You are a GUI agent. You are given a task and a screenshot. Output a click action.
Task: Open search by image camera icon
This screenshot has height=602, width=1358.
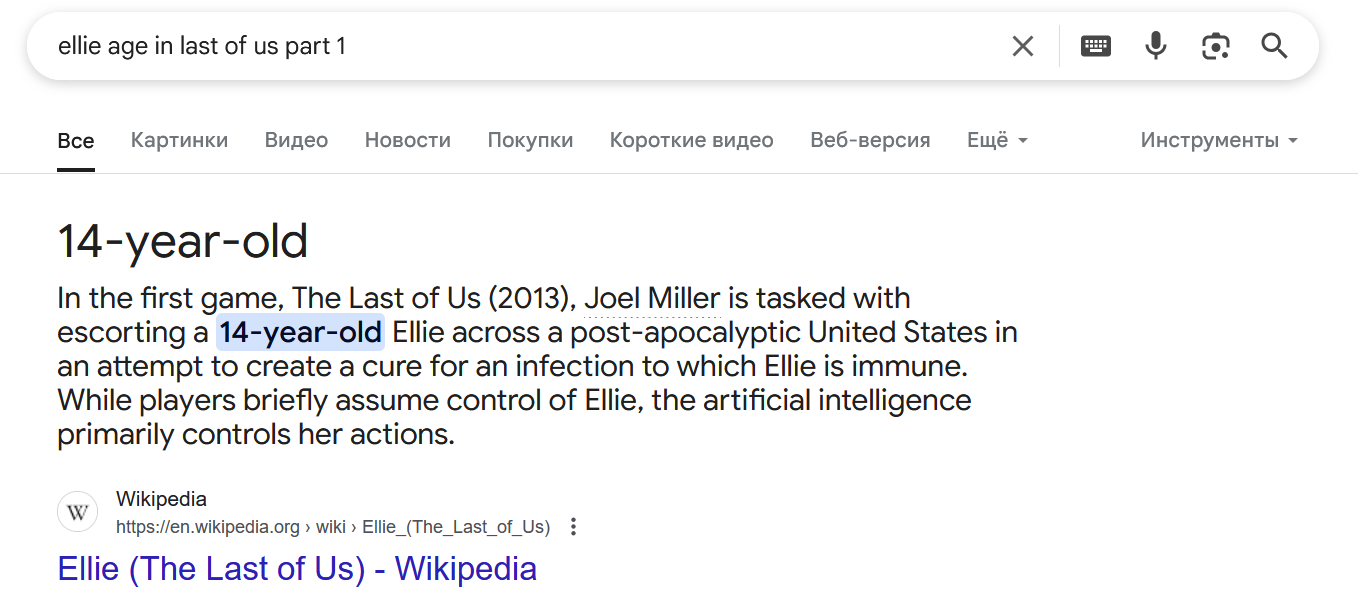1215,46
